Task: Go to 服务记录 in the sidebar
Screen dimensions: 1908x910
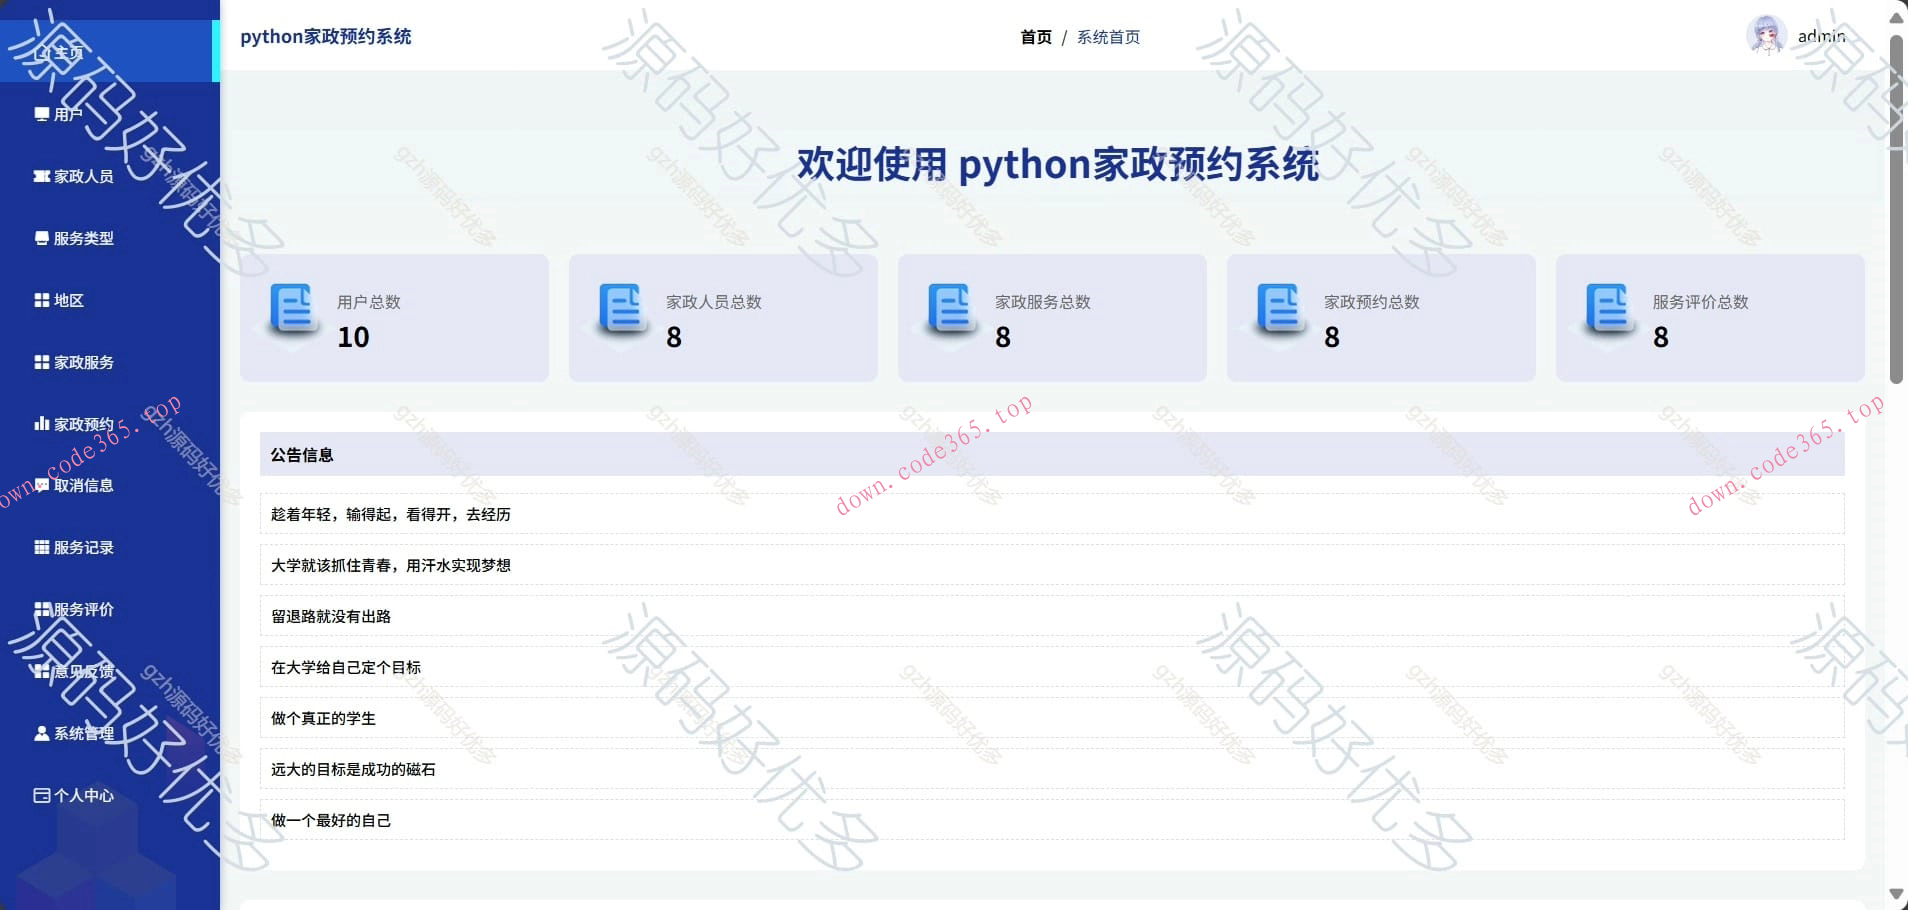Action: (x=110, y=547)
